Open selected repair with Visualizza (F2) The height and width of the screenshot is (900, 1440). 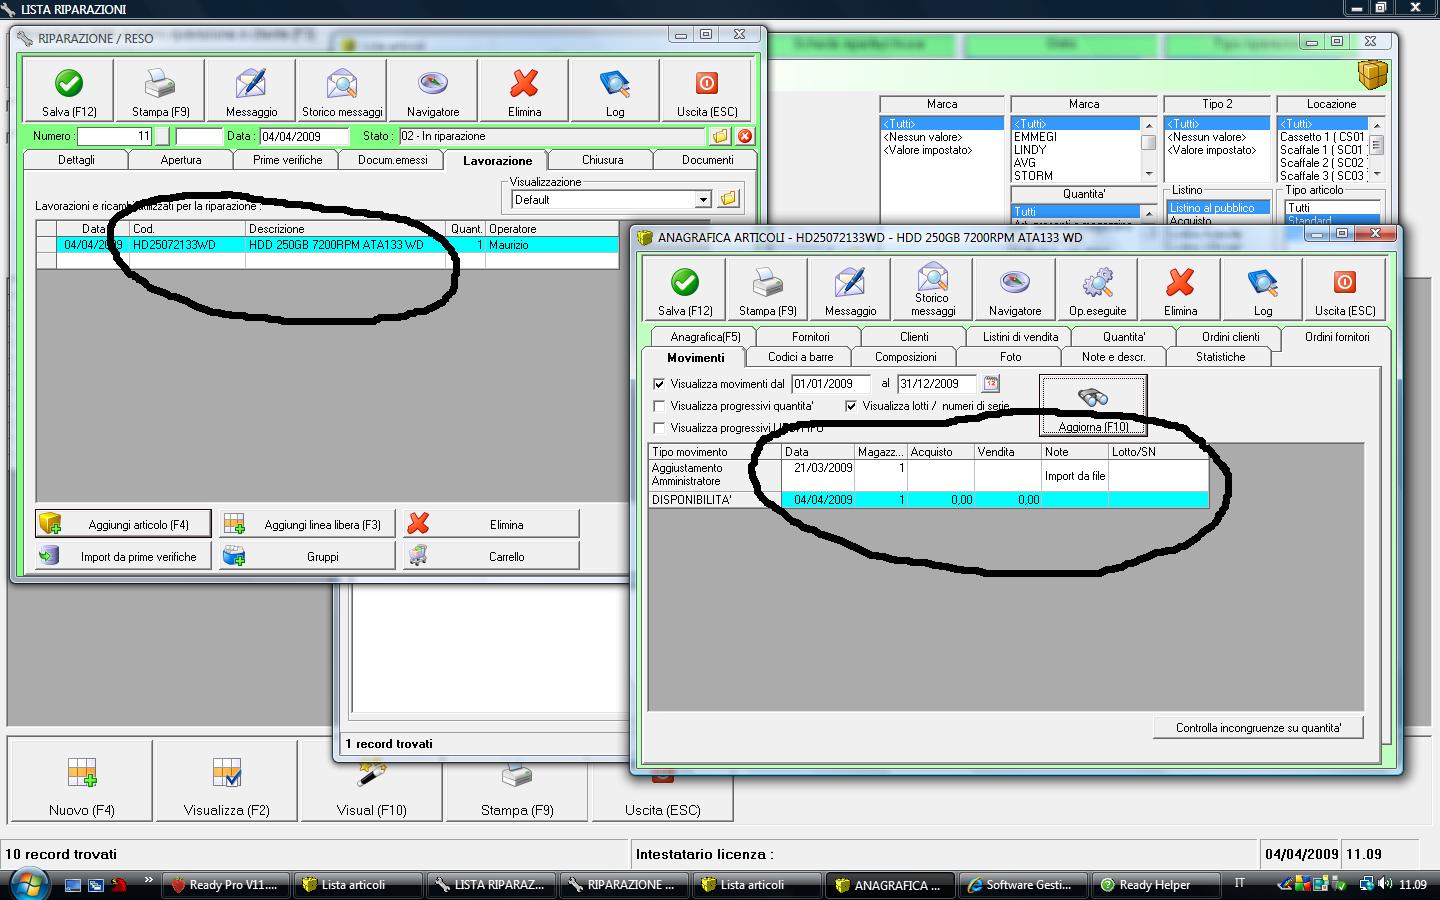click(x=226, y=782)
